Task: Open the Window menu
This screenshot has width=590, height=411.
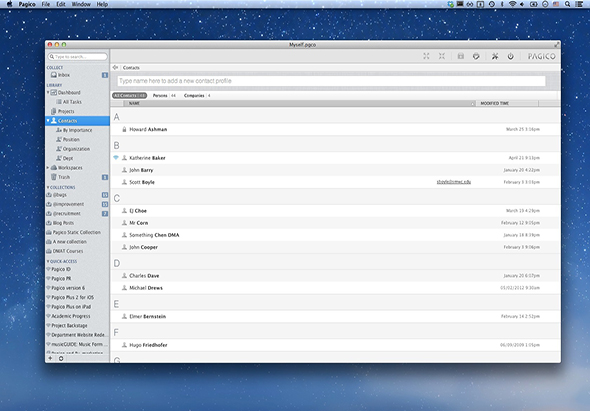Action: pyautogui.click(x=81, y=4)
